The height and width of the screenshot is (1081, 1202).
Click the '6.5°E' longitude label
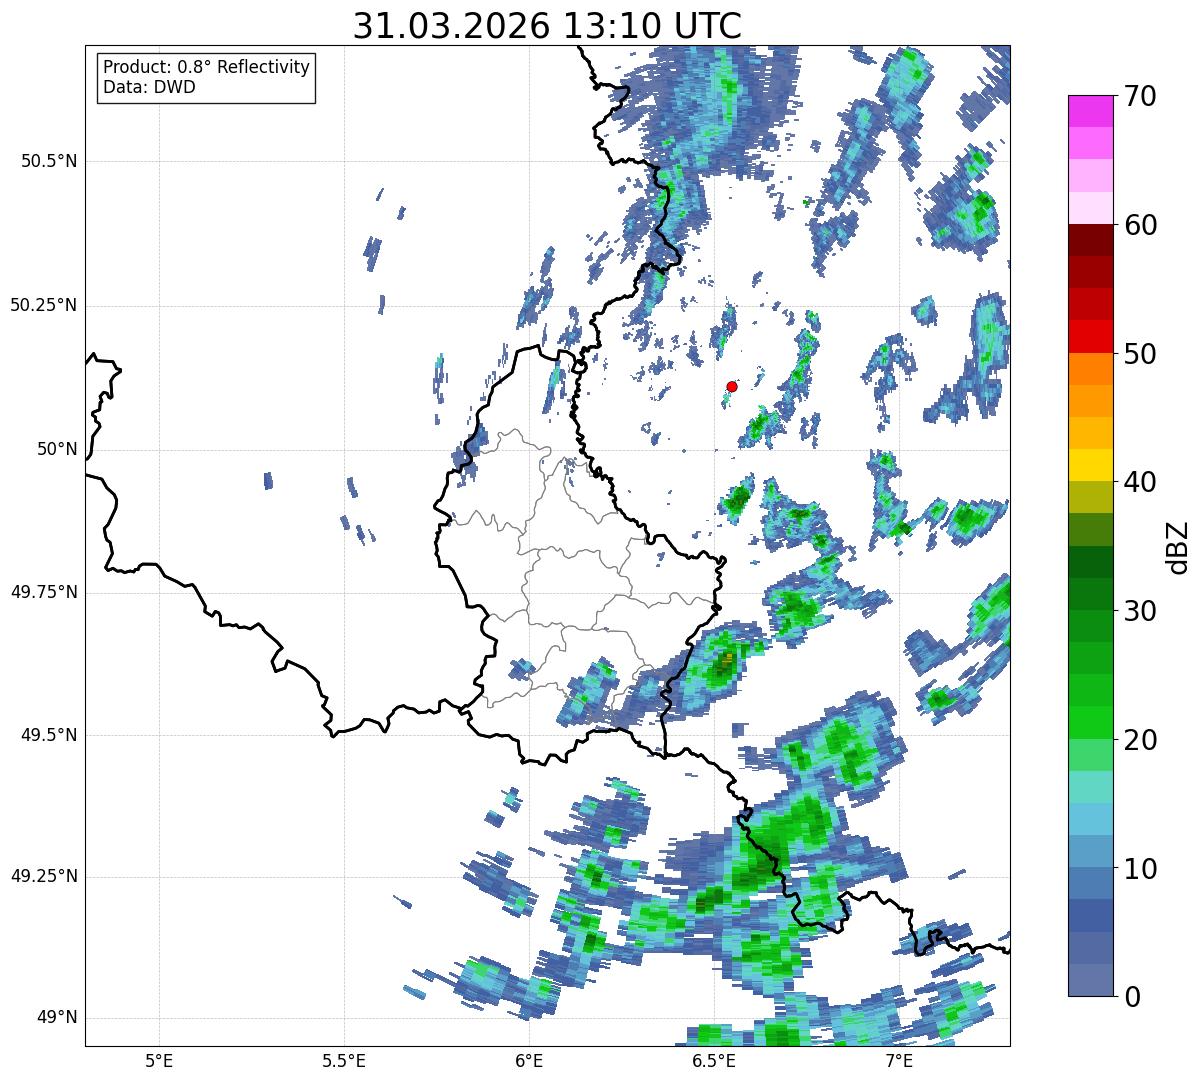click(714, 1060)
